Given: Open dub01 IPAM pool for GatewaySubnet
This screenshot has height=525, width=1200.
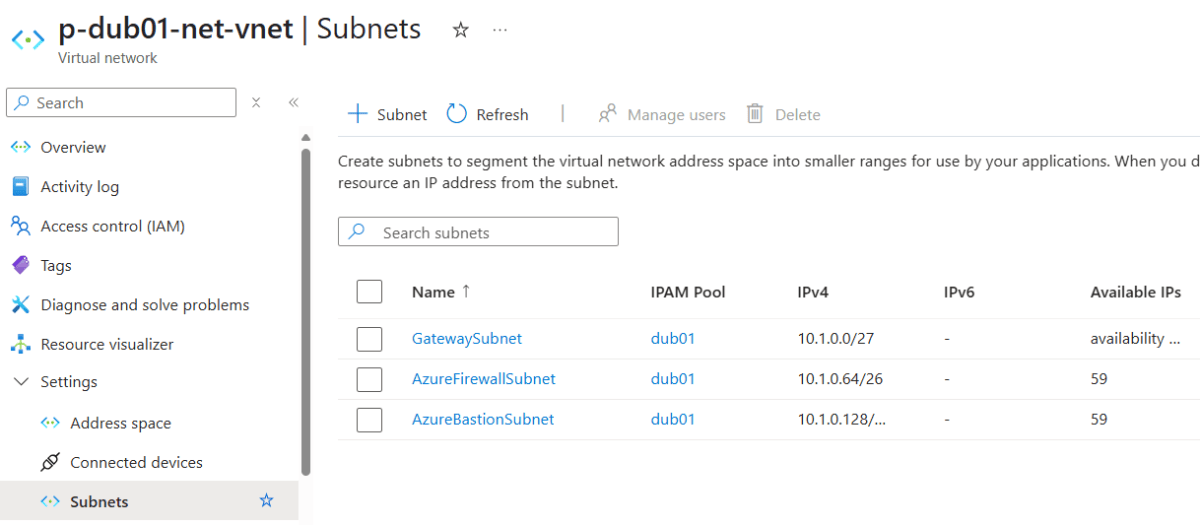Looking at the screenshot, I should pos(672,339).
